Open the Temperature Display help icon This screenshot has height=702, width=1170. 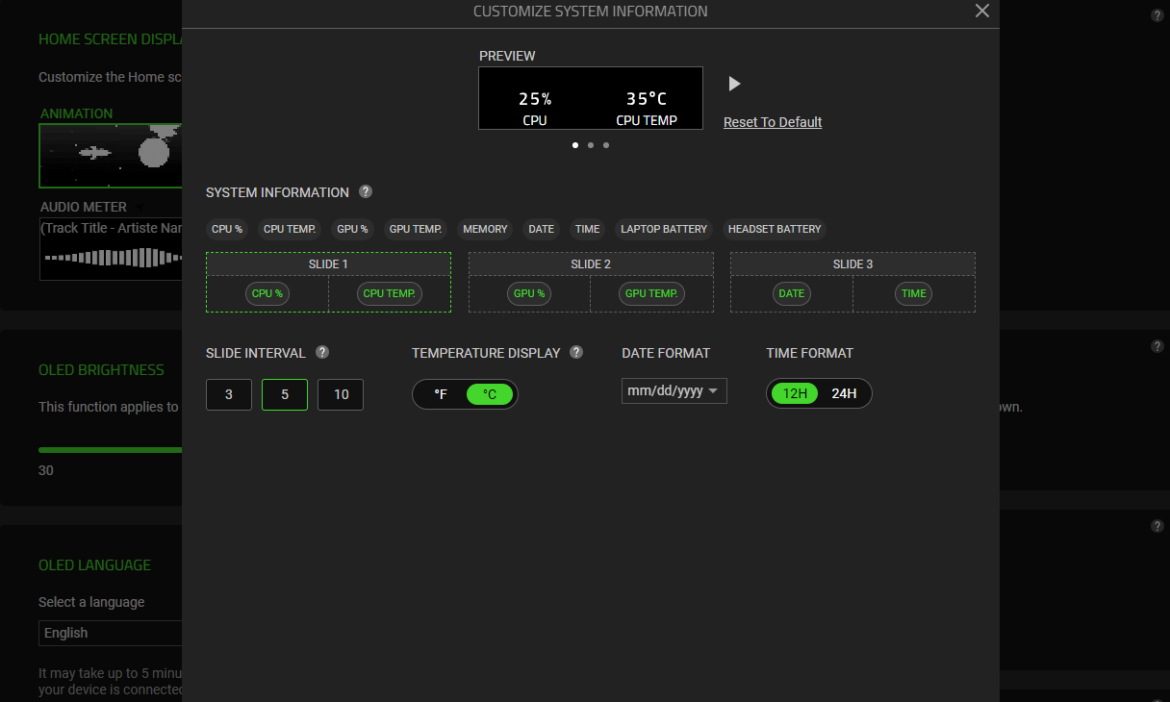click(577, 352)
